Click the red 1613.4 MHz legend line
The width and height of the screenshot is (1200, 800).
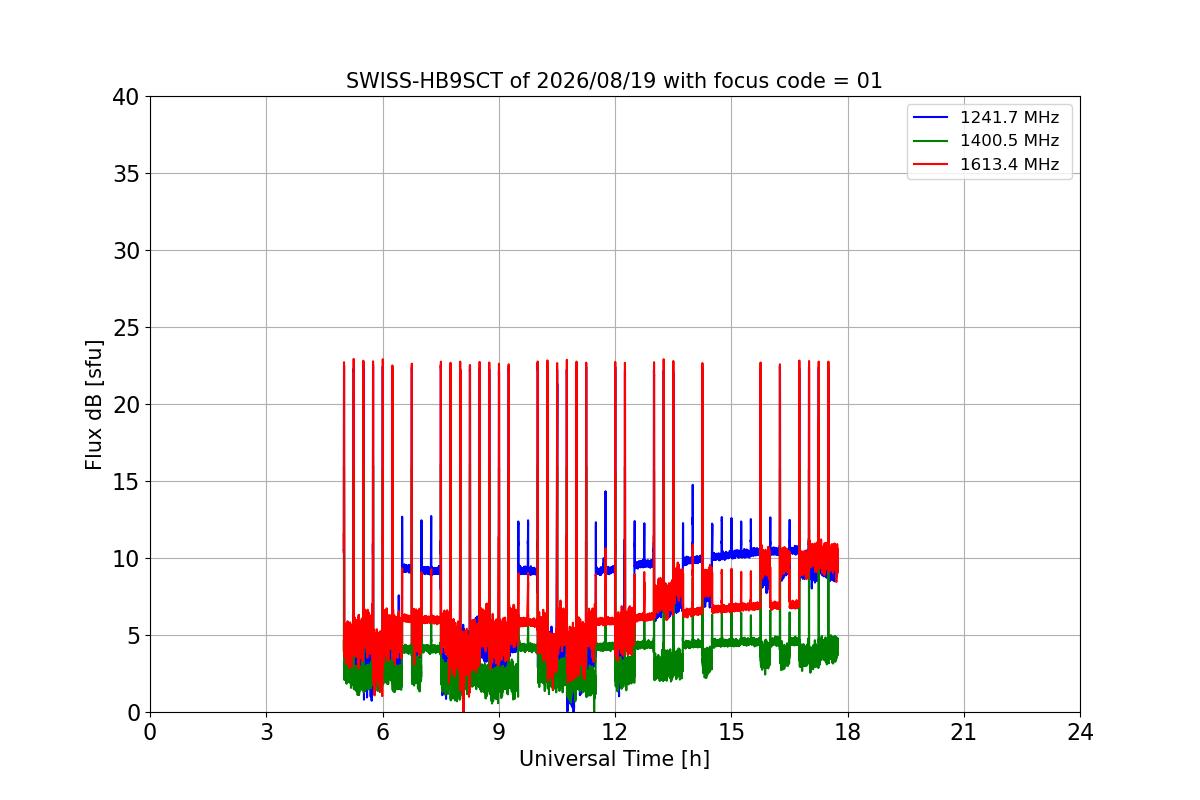click(x=933, y=165)
